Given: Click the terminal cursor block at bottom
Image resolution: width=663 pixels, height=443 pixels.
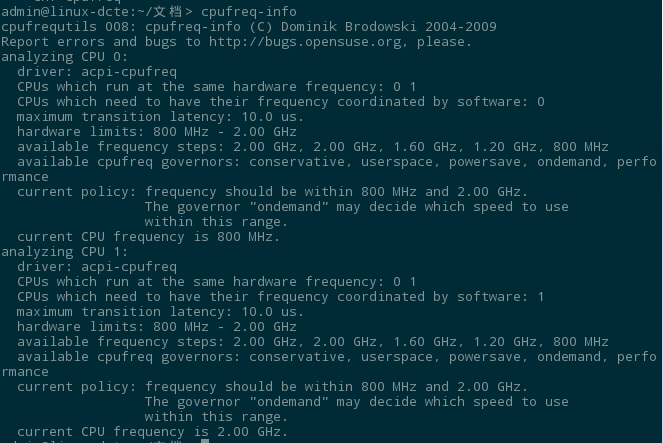Looking at the screenshot, I should point(205,441).
